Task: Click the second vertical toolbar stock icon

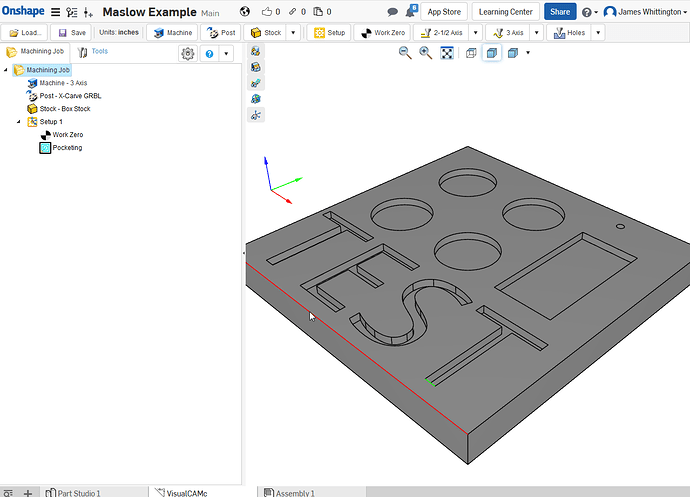Action: coord(256,67)
